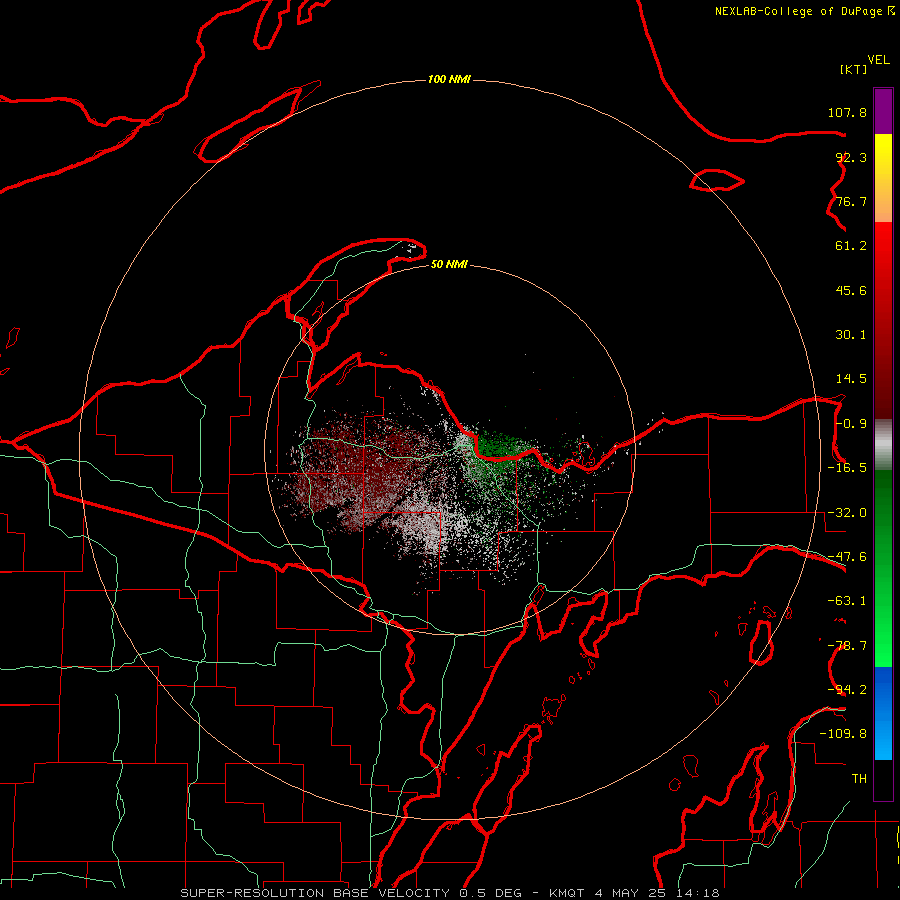900x900 pixels.
Task: Click the 100 NMI range ring label
Action: [449, 79]
